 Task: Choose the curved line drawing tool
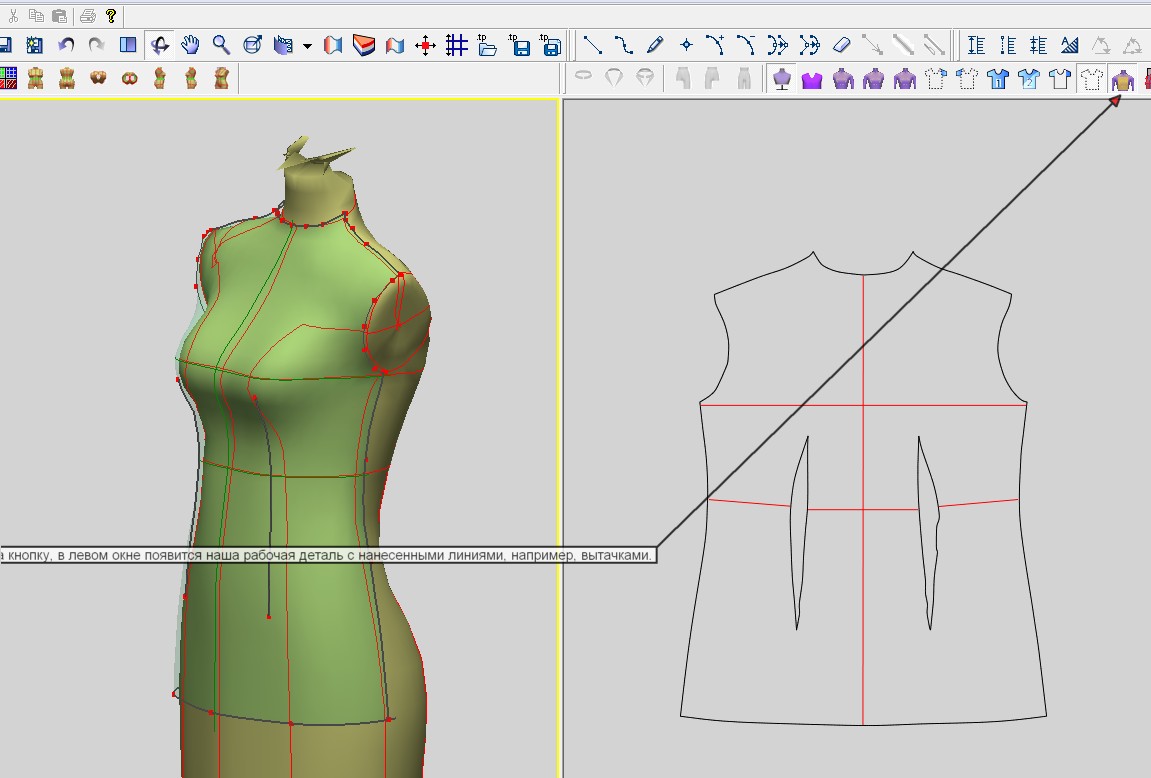tap(624, 45)
